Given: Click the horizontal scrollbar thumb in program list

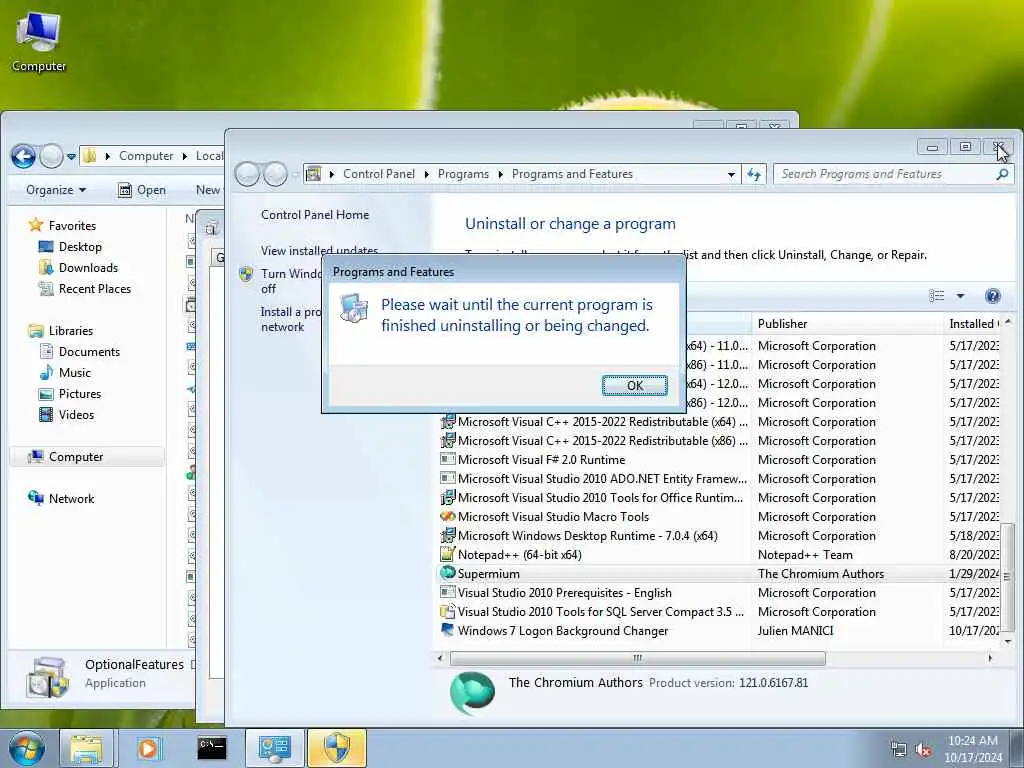Looking at the screenshot, I should [x=637, y=658].
